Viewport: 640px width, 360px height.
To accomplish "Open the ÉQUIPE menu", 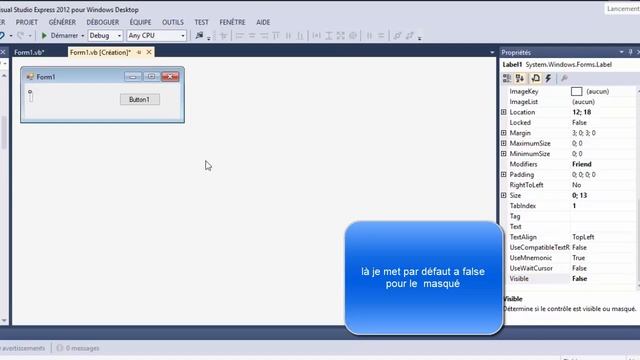I will [x=140, y=22].
